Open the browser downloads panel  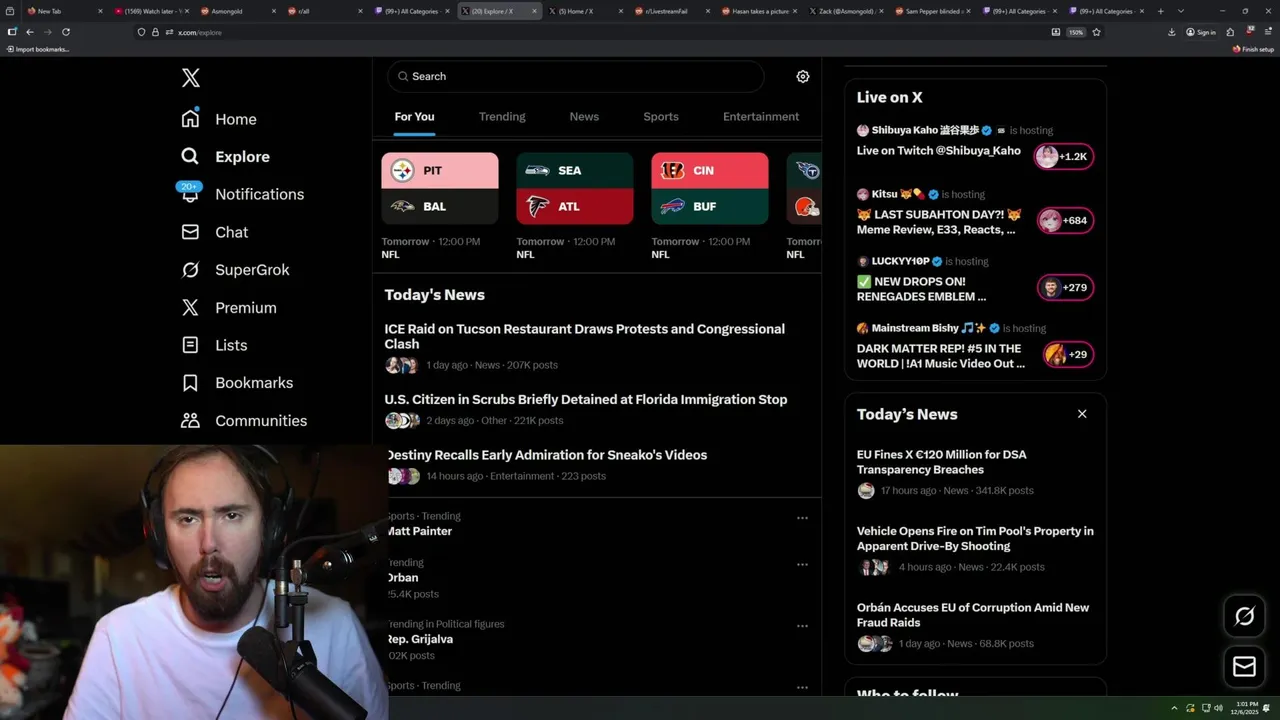1171,32
